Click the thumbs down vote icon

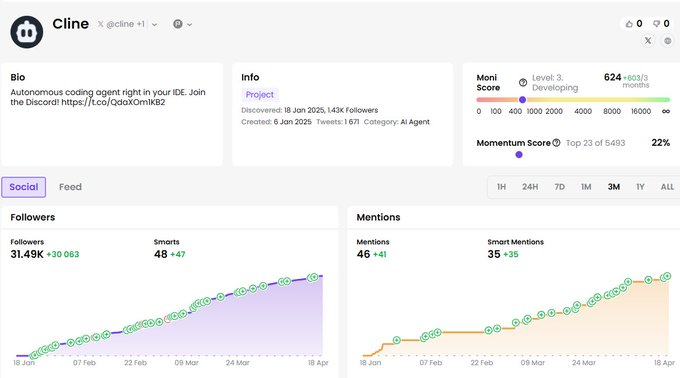(656, 24)
